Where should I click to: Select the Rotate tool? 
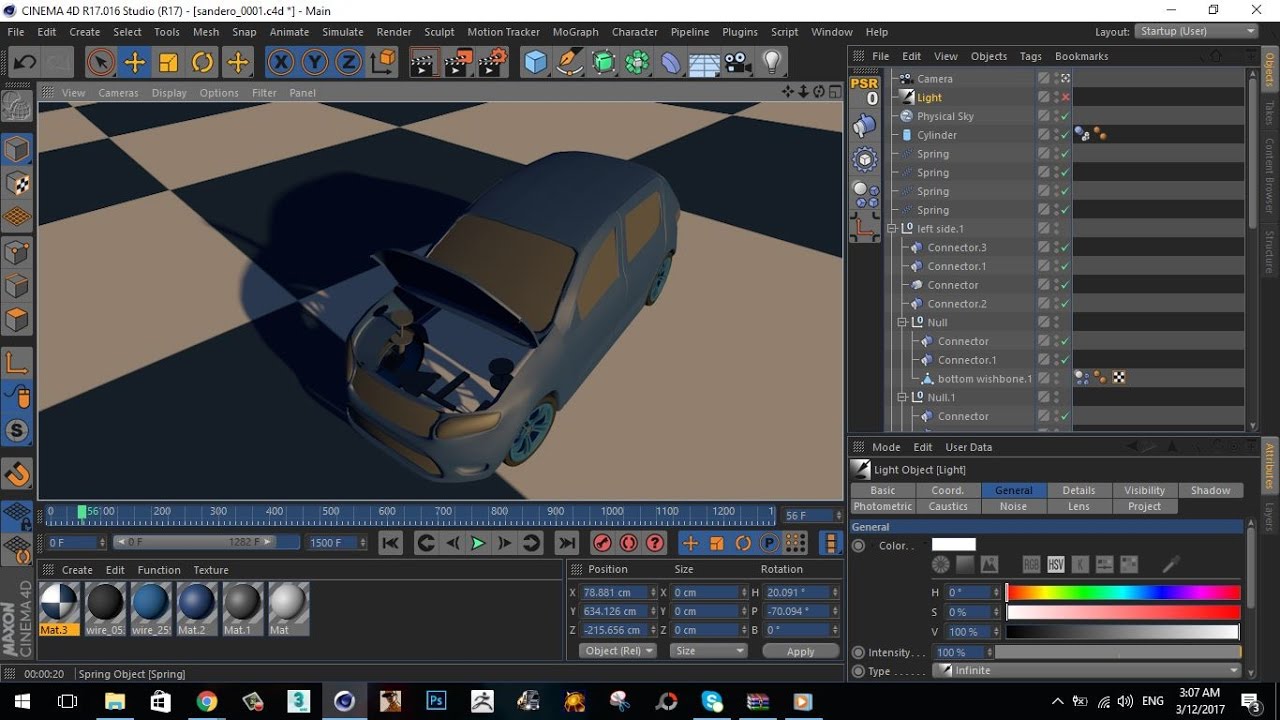(x=202, y=63)
